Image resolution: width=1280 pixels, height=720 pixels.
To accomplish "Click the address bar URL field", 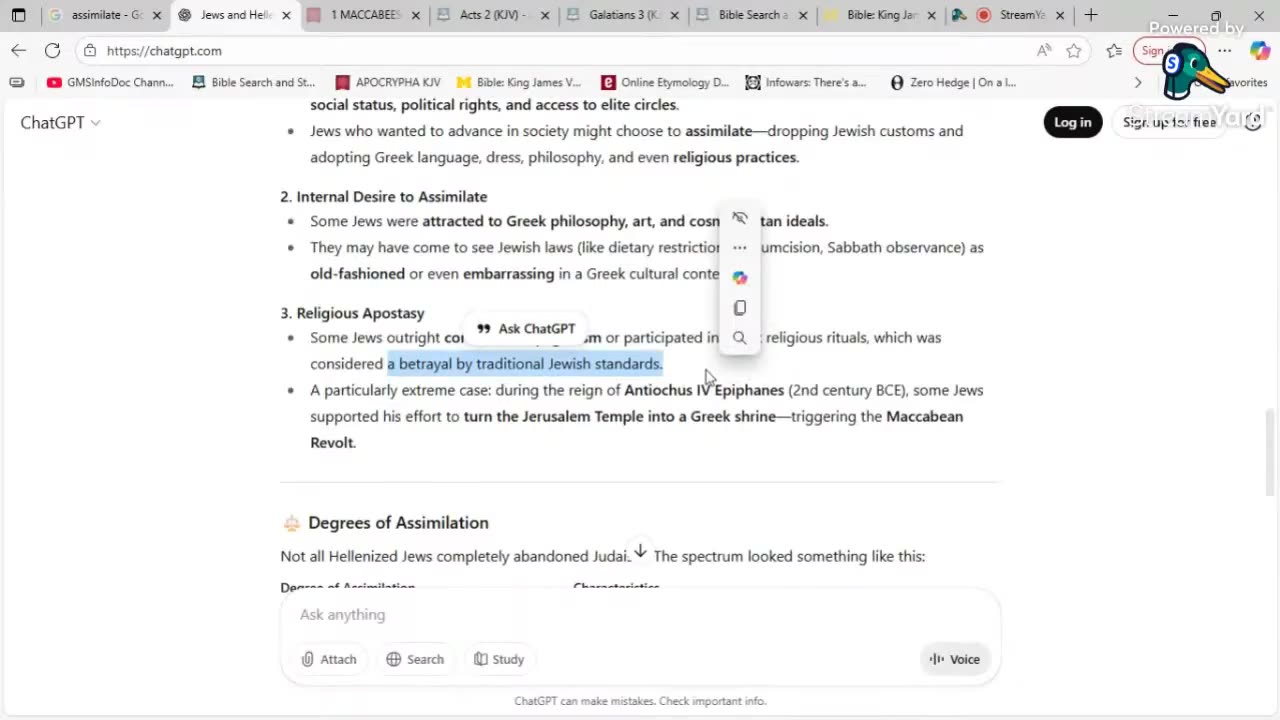I will click(x=560, y=51).
